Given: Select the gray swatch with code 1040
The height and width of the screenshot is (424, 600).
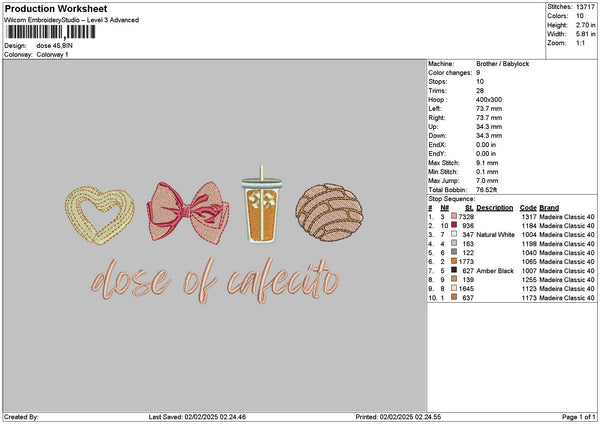Looking at the screenshot, I should click(453, 252).
